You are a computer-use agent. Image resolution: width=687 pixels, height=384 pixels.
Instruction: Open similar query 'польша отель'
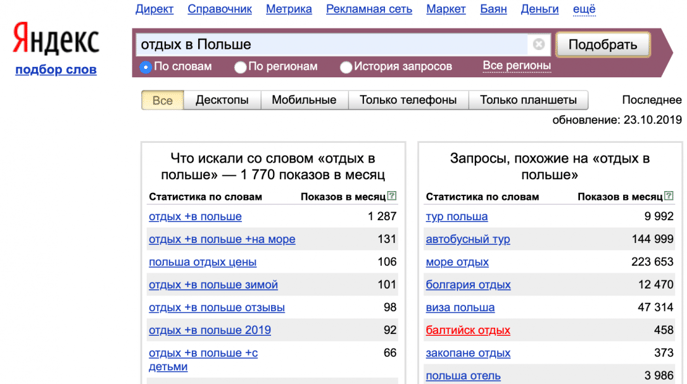point(463,376)
